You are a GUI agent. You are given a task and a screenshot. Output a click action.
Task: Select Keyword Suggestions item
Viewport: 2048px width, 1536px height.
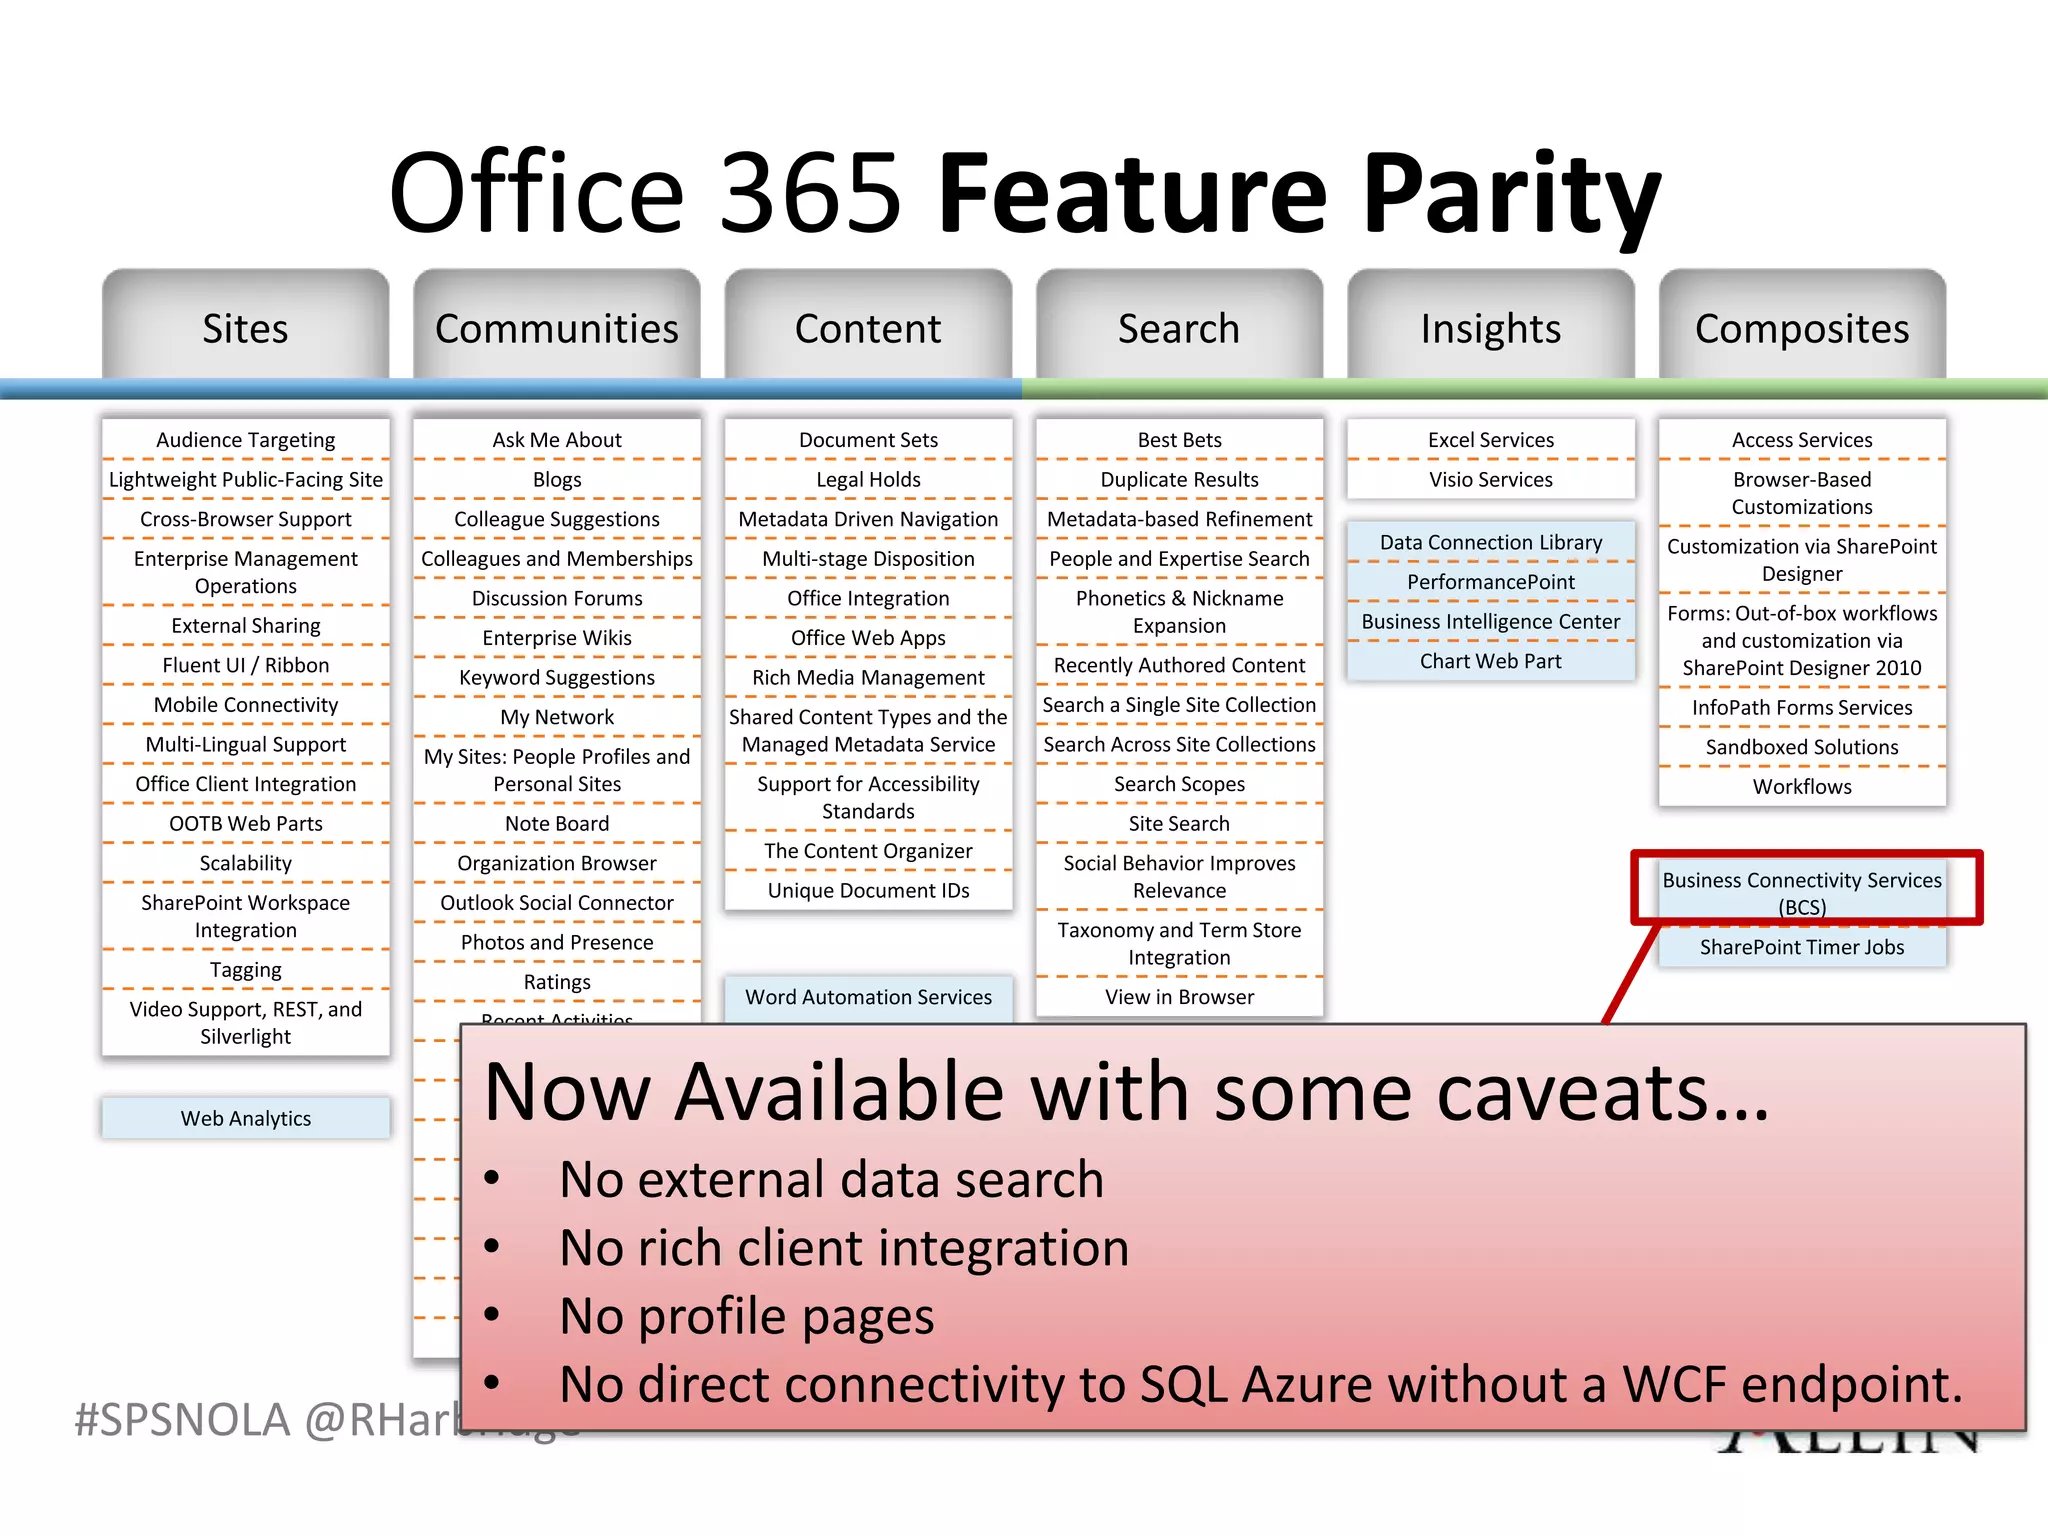click(x=557, y=677)
